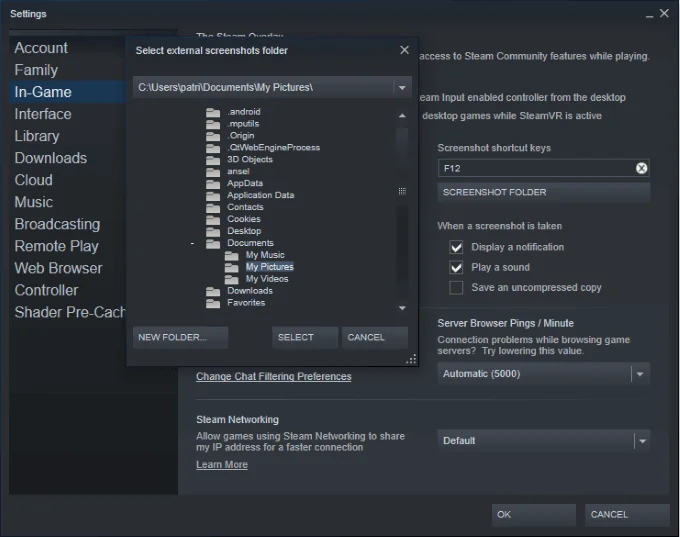Open the Controller settings section
Screen dimensions: 680x537
click(x=46, y=290)
